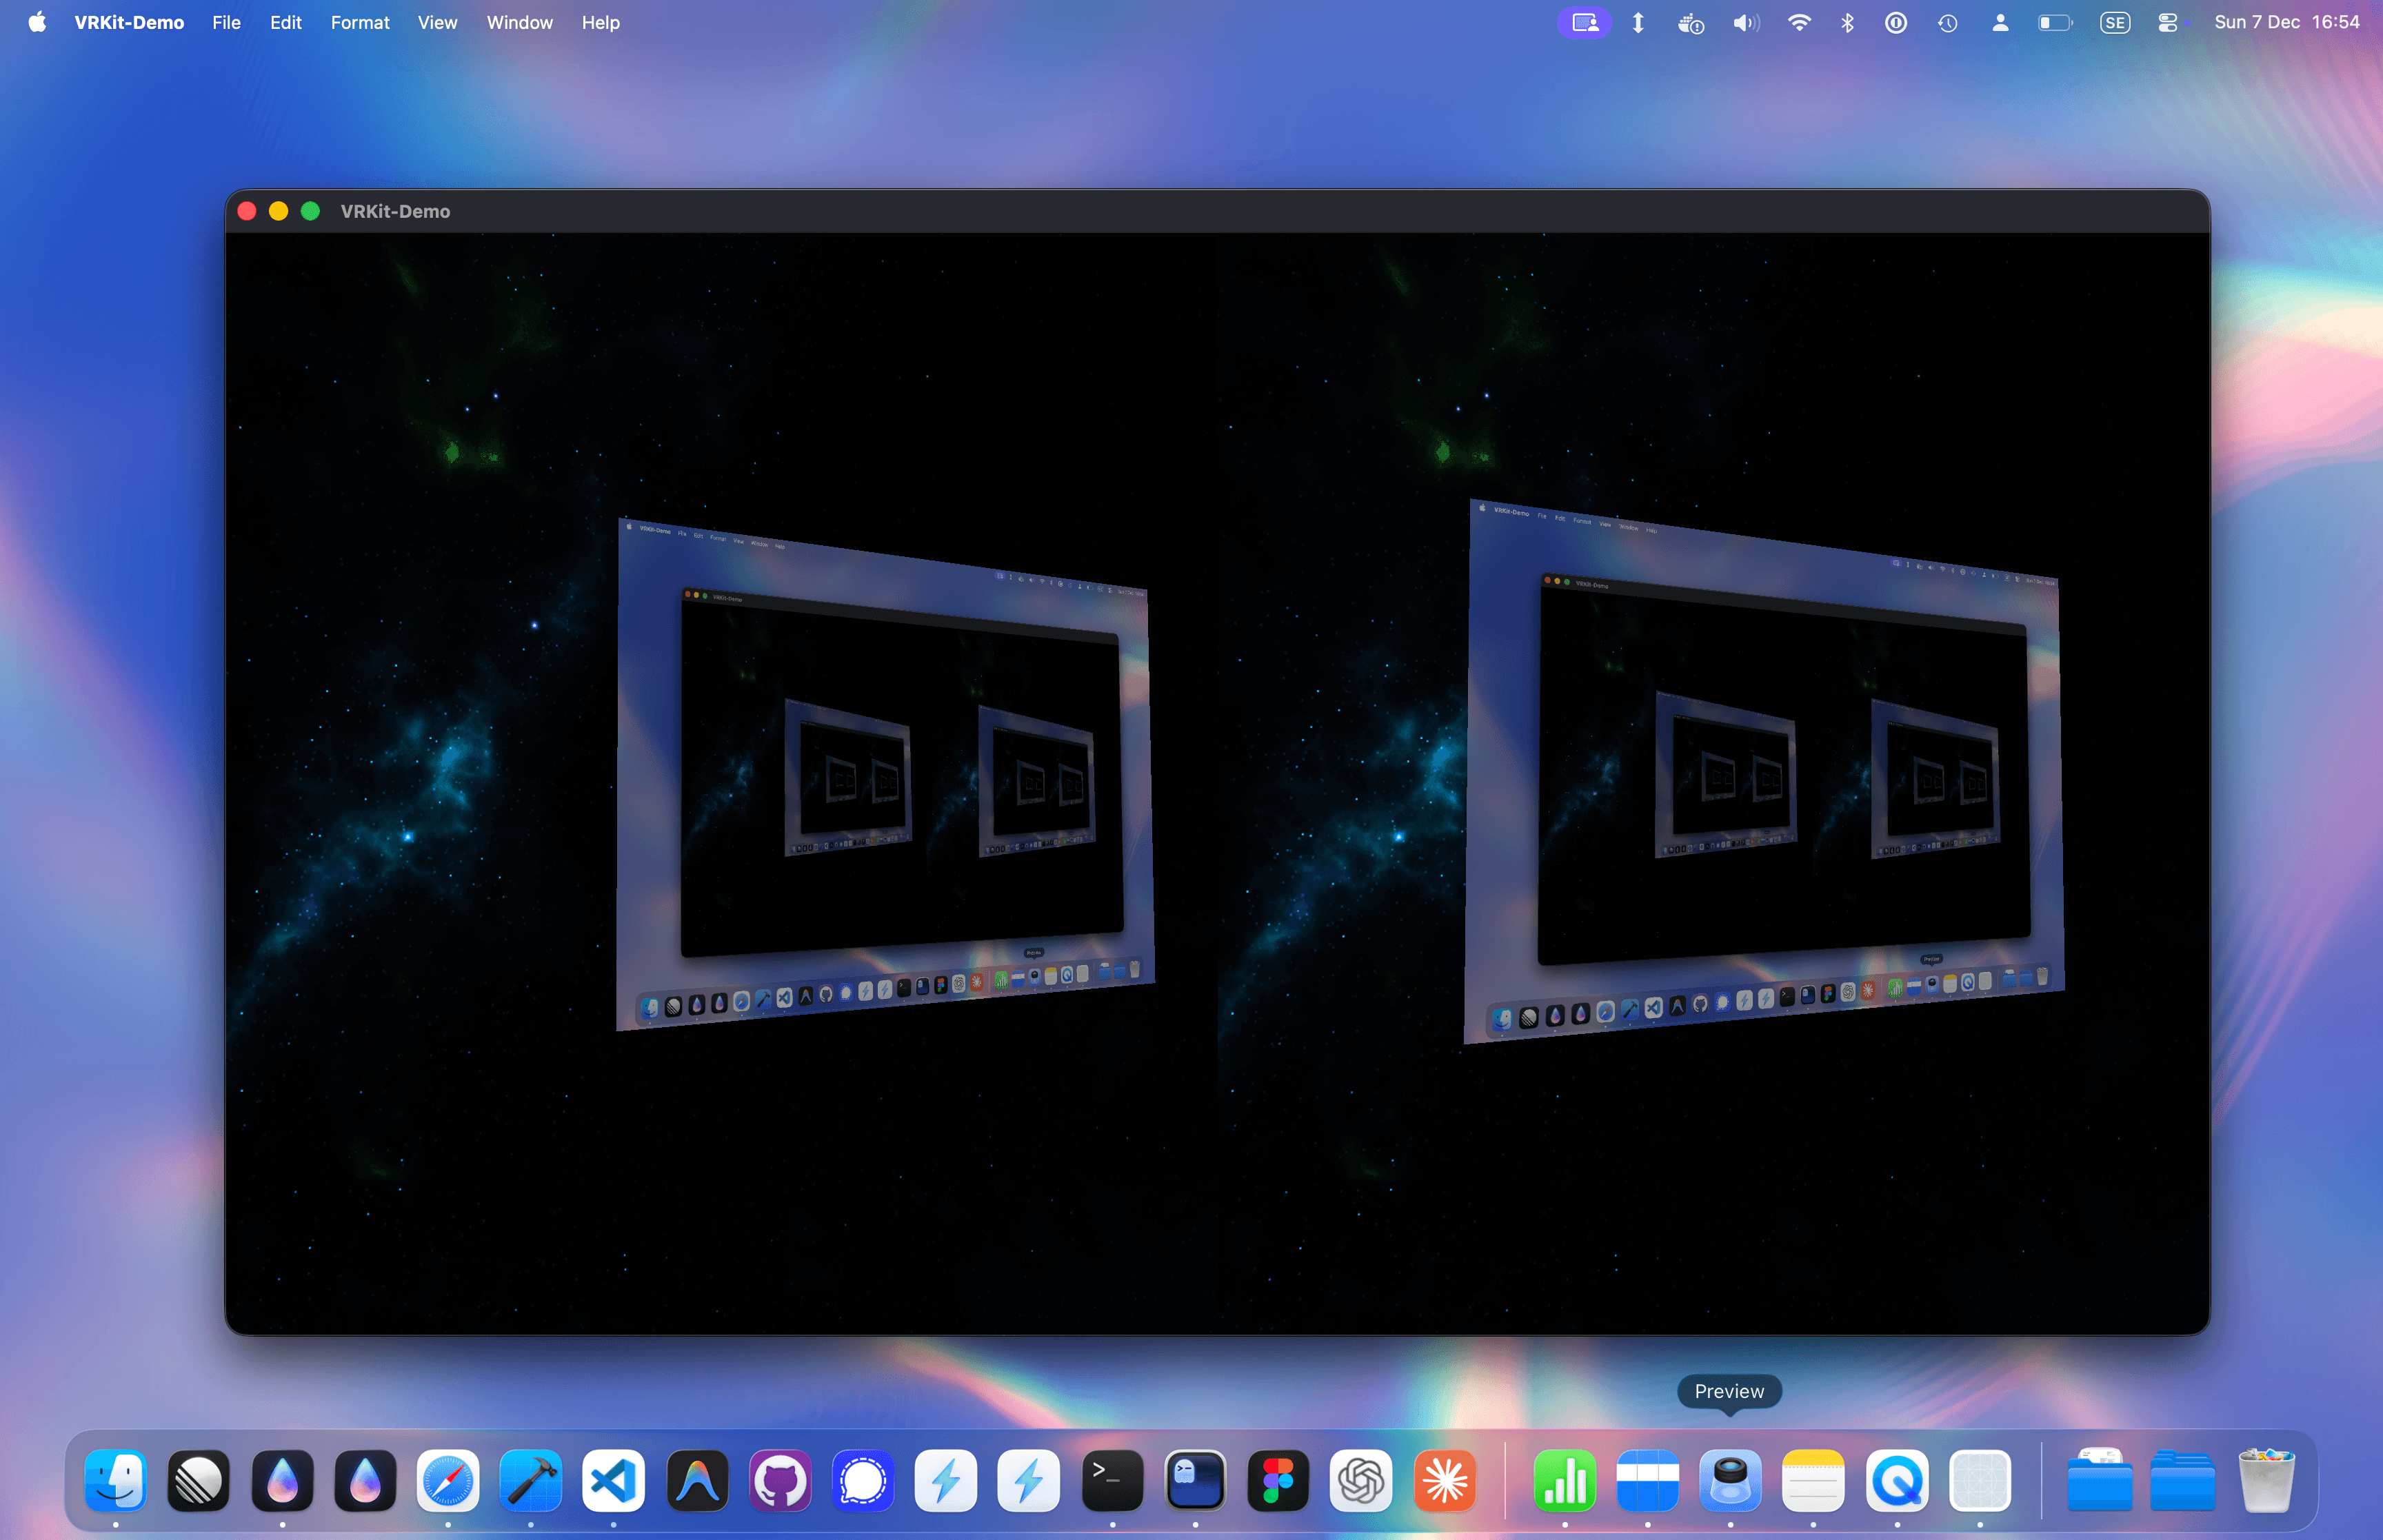Open Control Center from the menu bar

[2168, 22]
